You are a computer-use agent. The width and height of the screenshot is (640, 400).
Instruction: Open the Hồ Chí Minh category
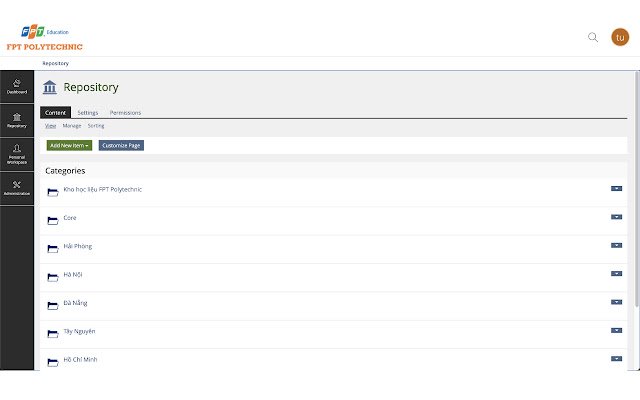point(80,360)
